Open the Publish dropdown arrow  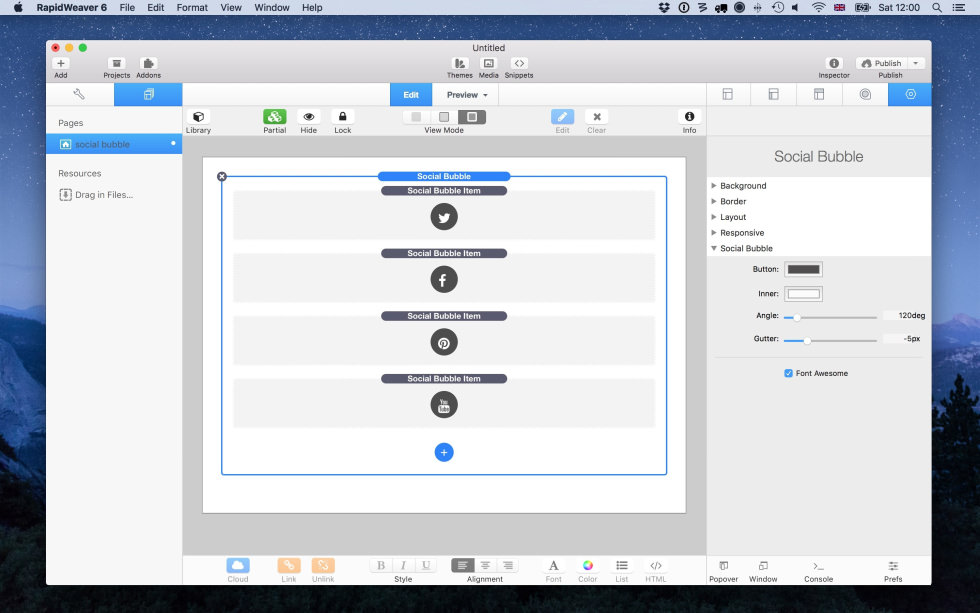point(916,63)
